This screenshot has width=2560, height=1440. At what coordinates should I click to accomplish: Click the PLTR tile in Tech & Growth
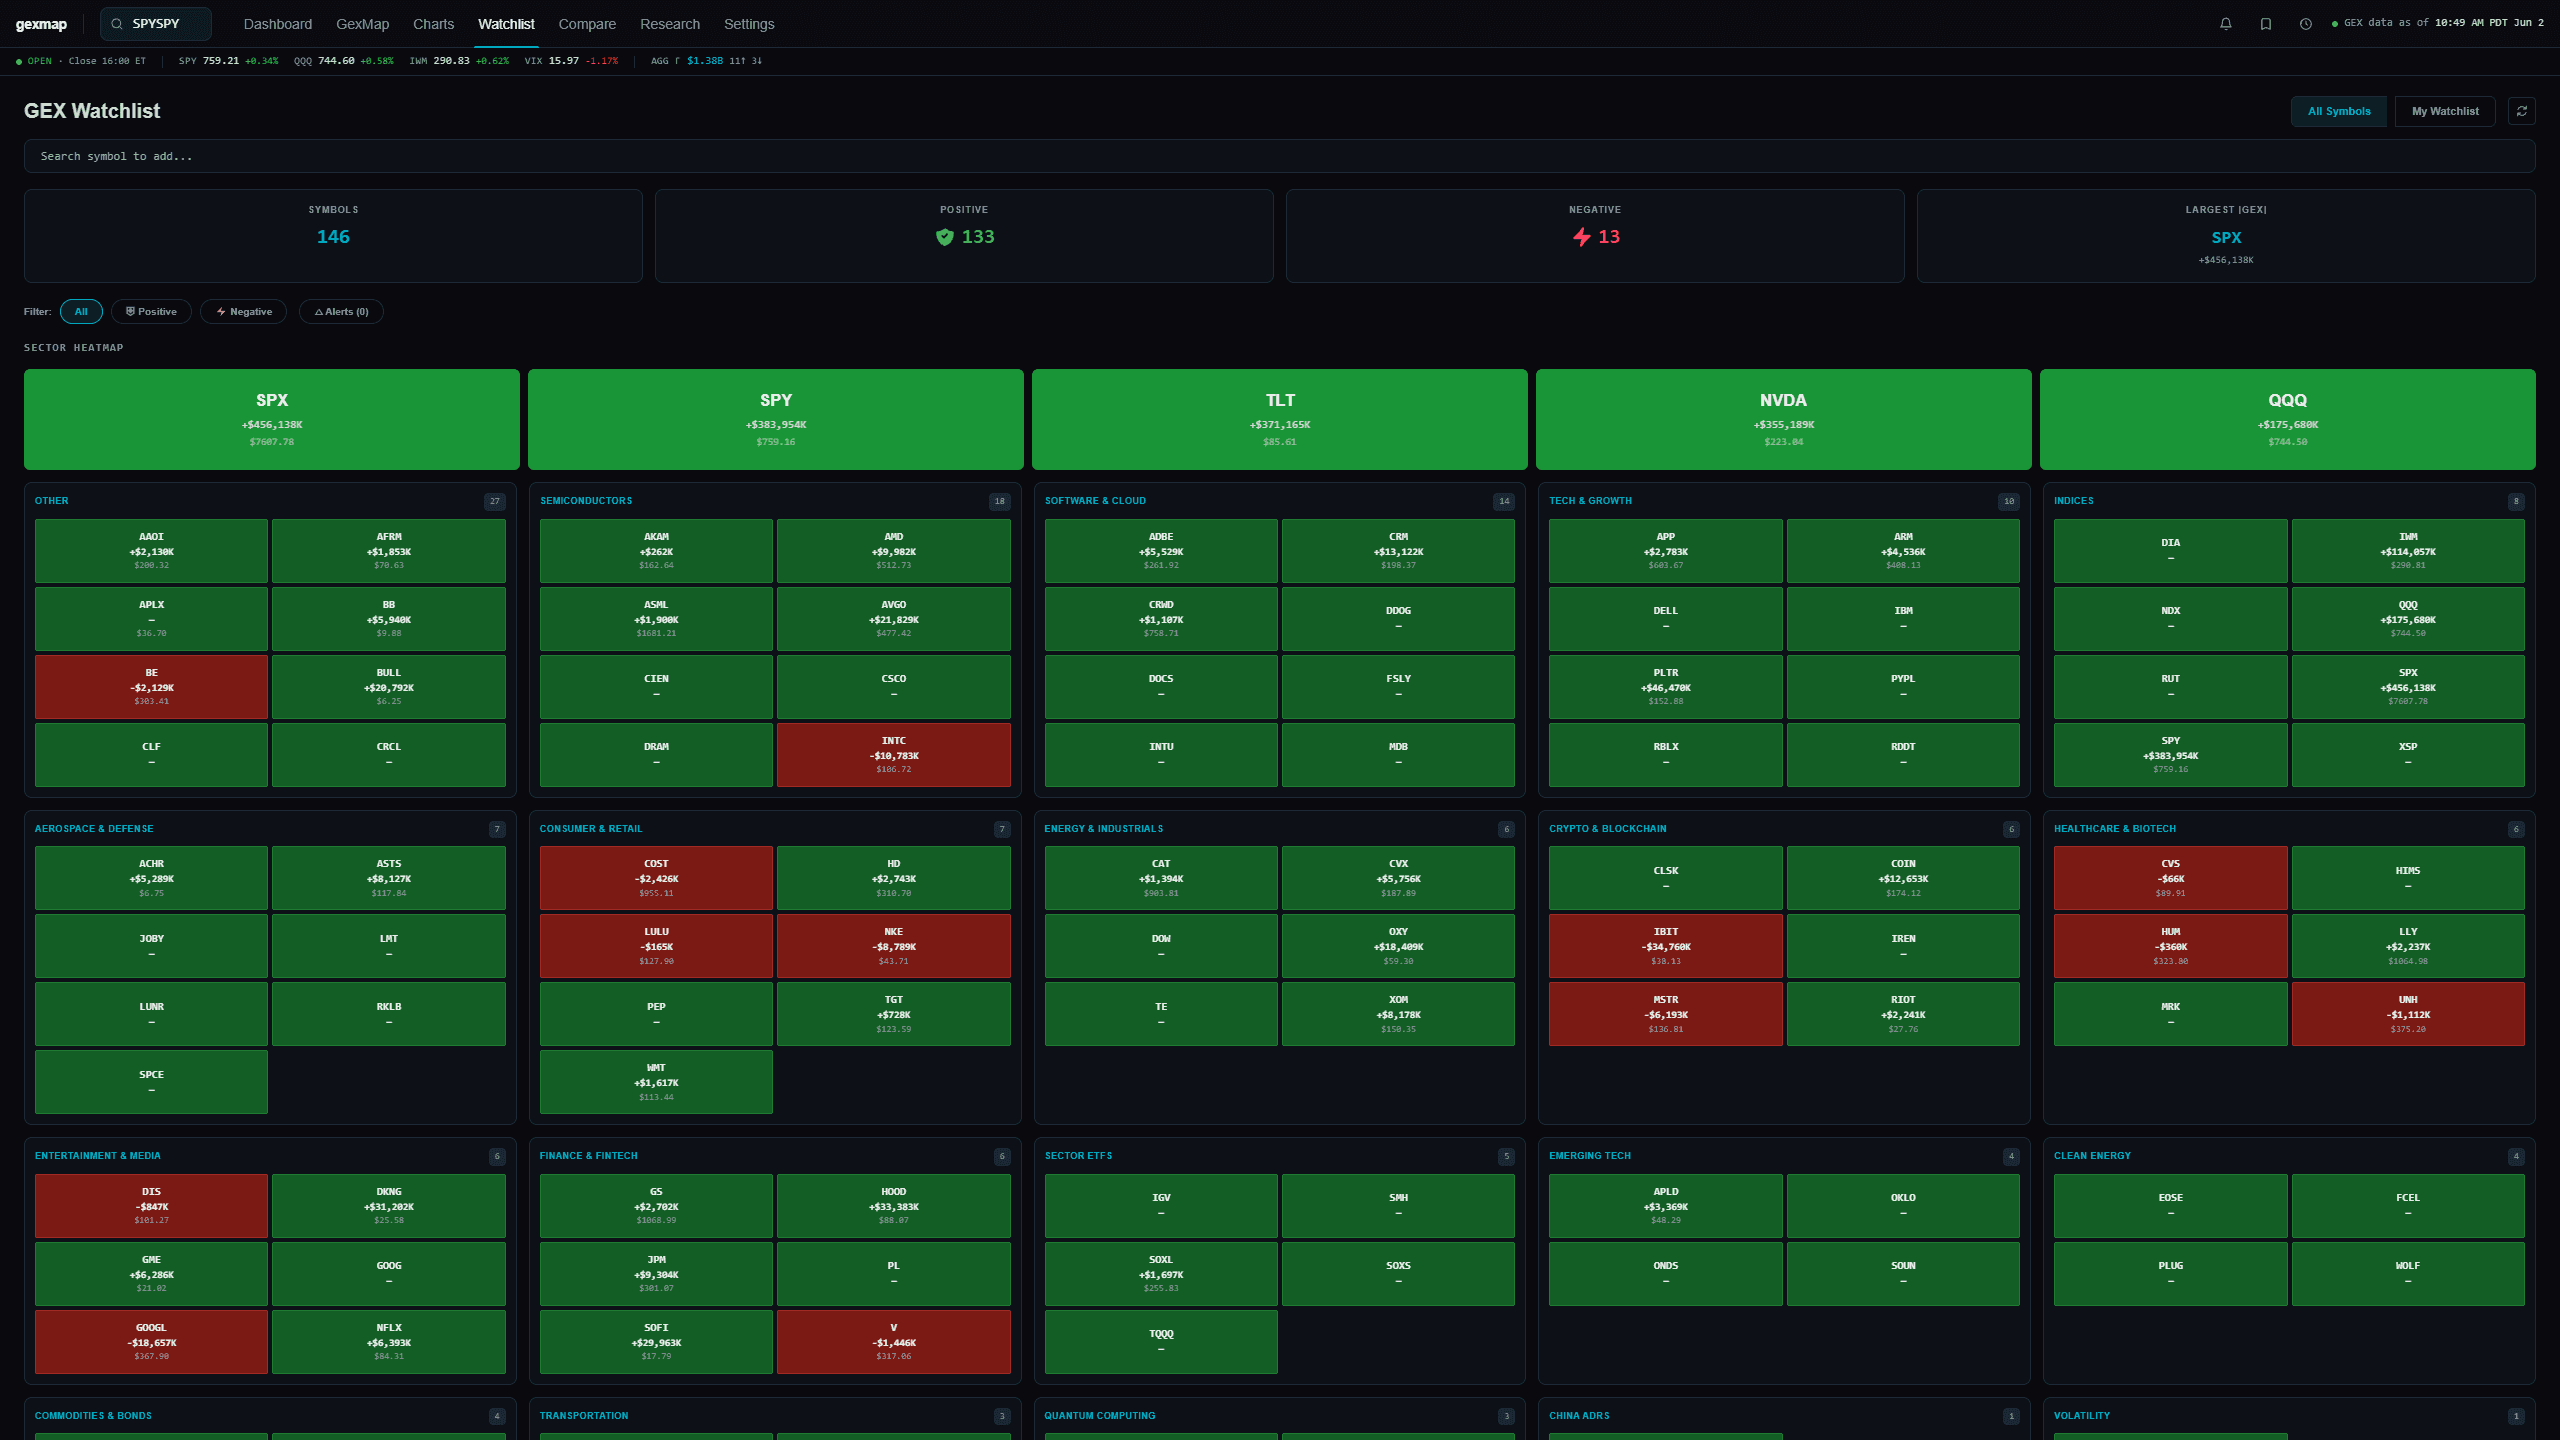pos(1666,687)
